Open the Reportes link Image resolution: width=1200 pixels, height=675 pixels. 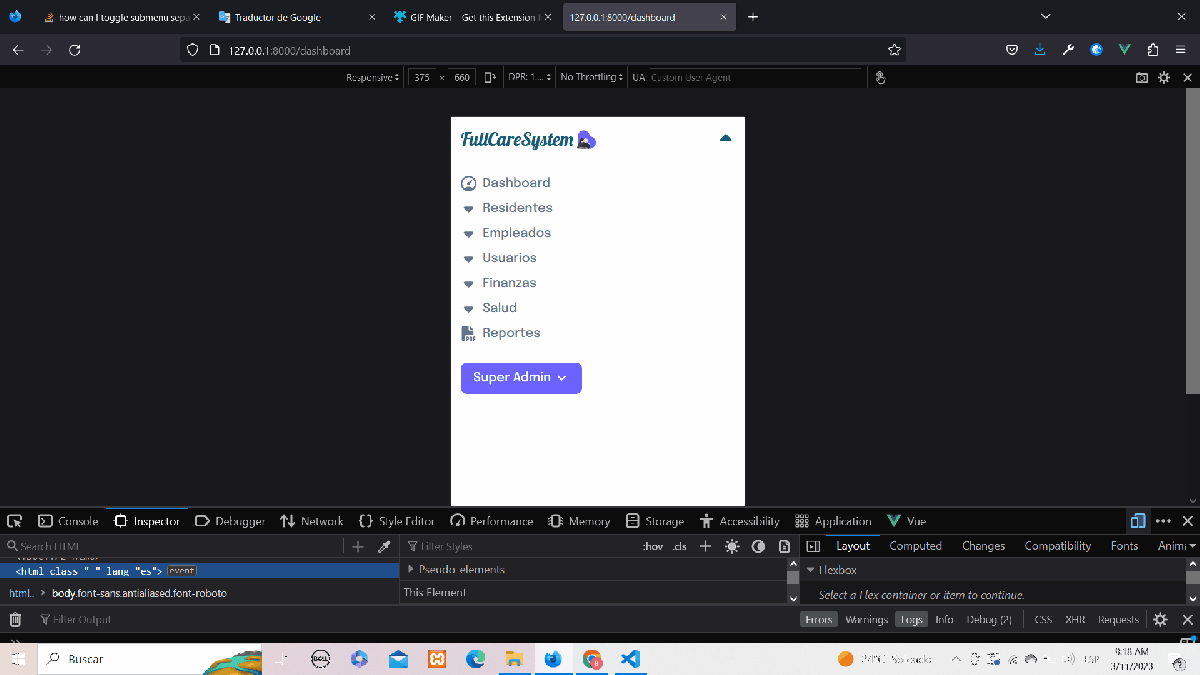[511, 333]
